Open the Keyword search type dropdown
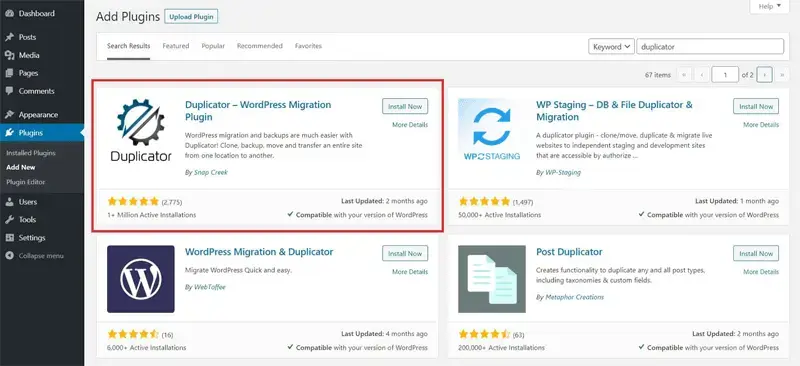Screen dimensions: 800x366 (611, 46)
